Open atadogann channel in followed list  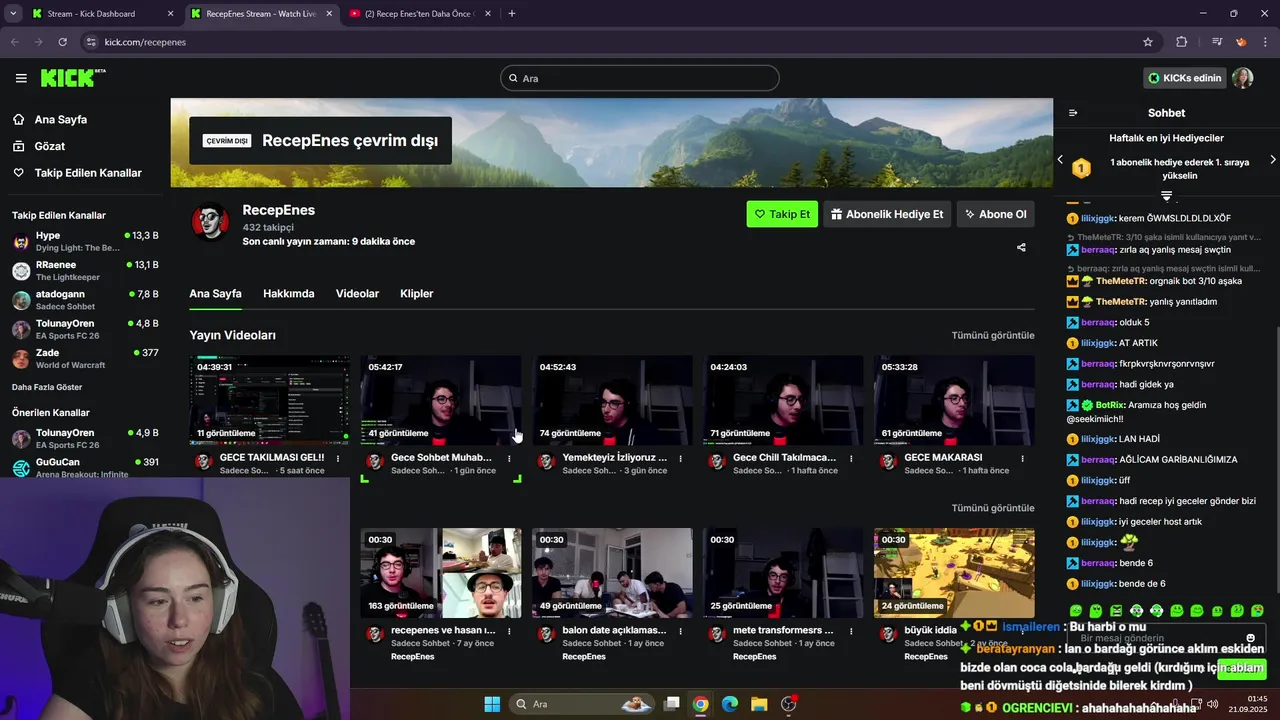[85, 300]
